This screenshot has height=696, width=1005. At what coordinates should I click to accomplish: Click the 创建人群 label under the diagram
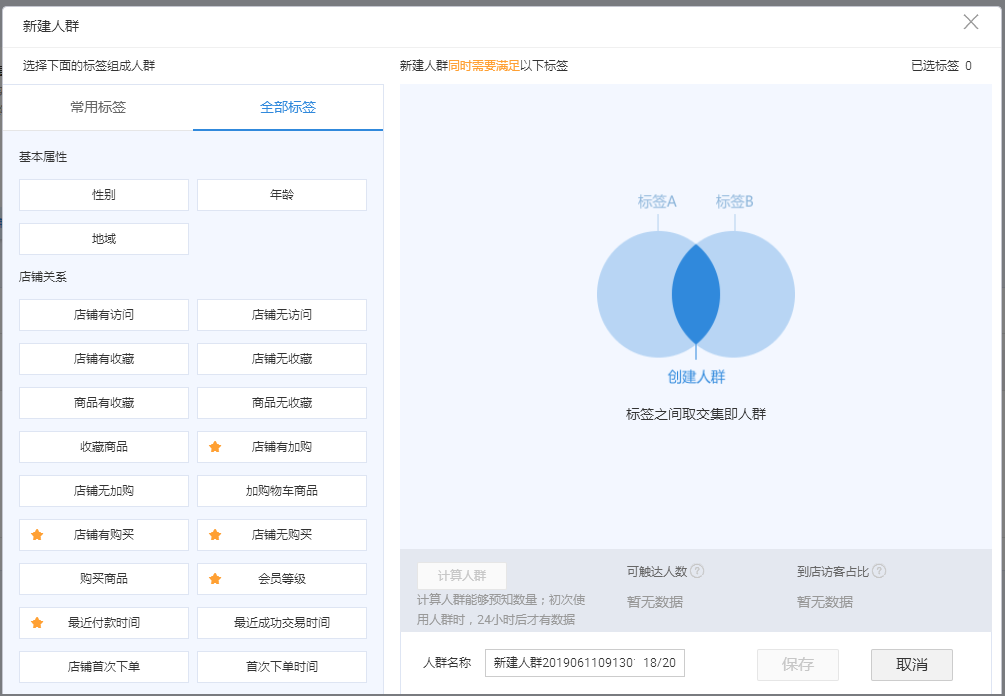pyautogui.click(x=696, y=377)
